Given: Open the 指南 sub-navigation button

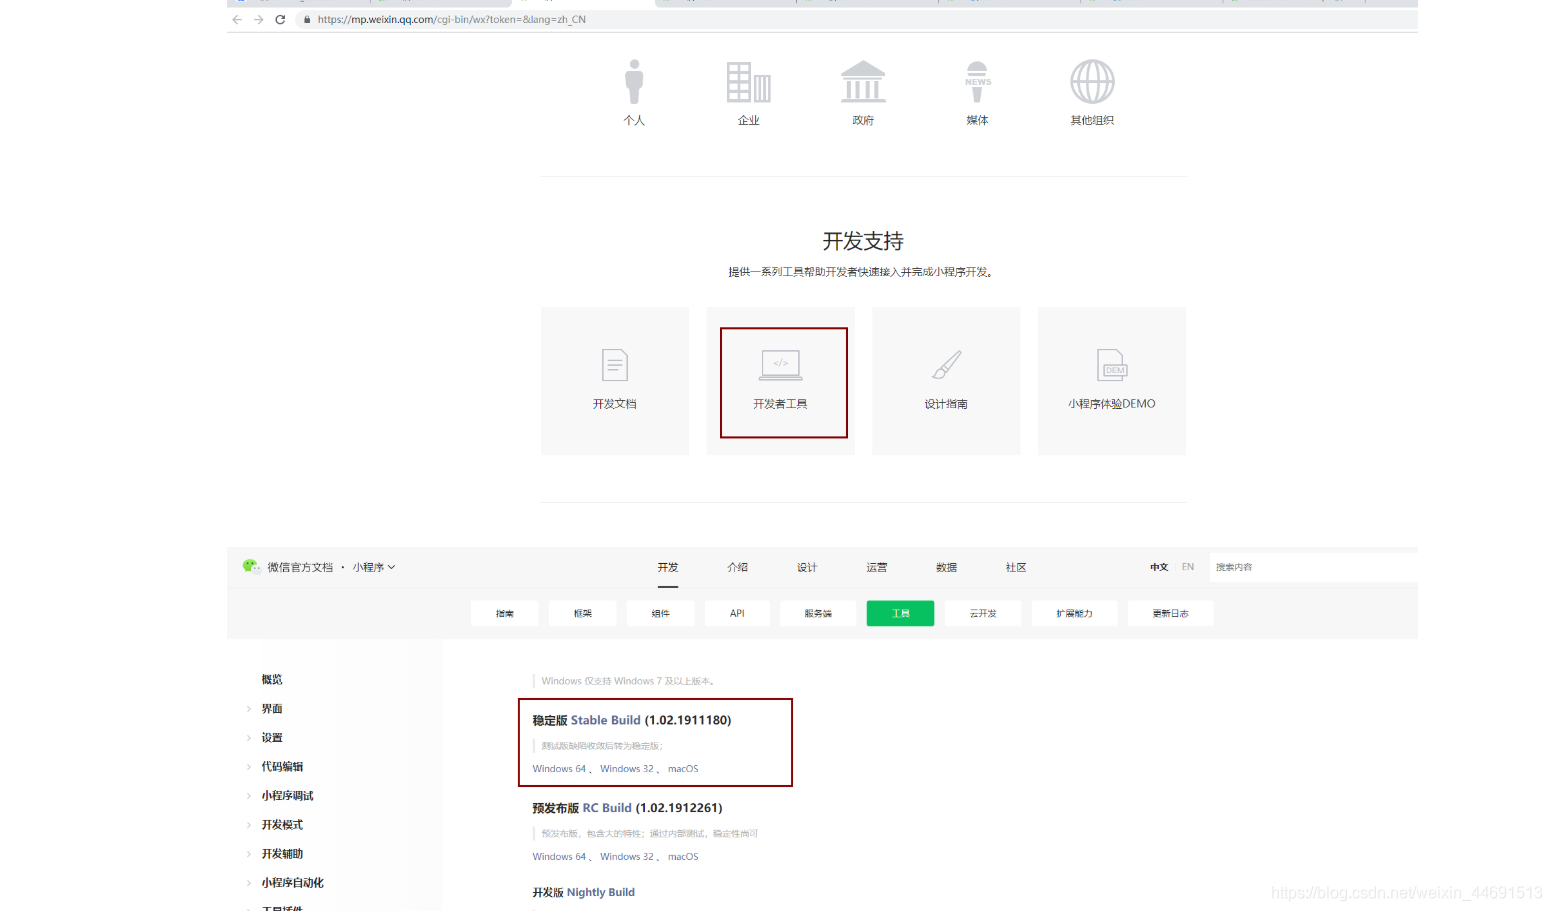Looking at the screenshot, I should click(x=505, y=613).
